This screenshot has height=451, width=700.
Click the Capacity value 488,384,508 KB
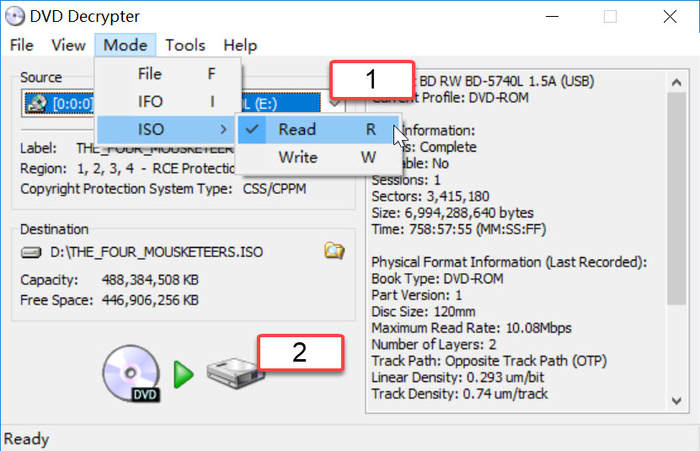coord(150,280)
